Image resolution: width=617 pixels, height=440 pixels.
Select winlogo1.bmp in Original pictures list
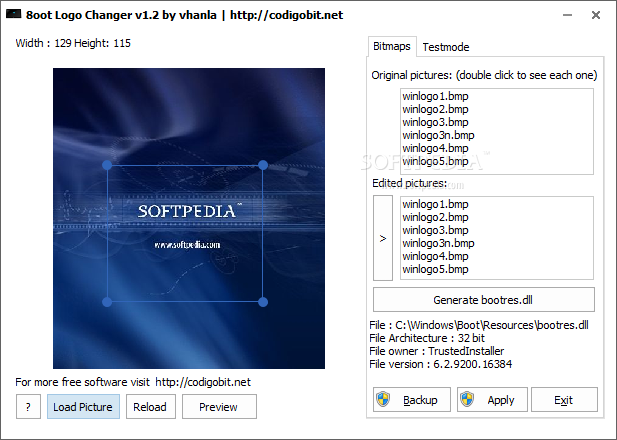(435, 96)
